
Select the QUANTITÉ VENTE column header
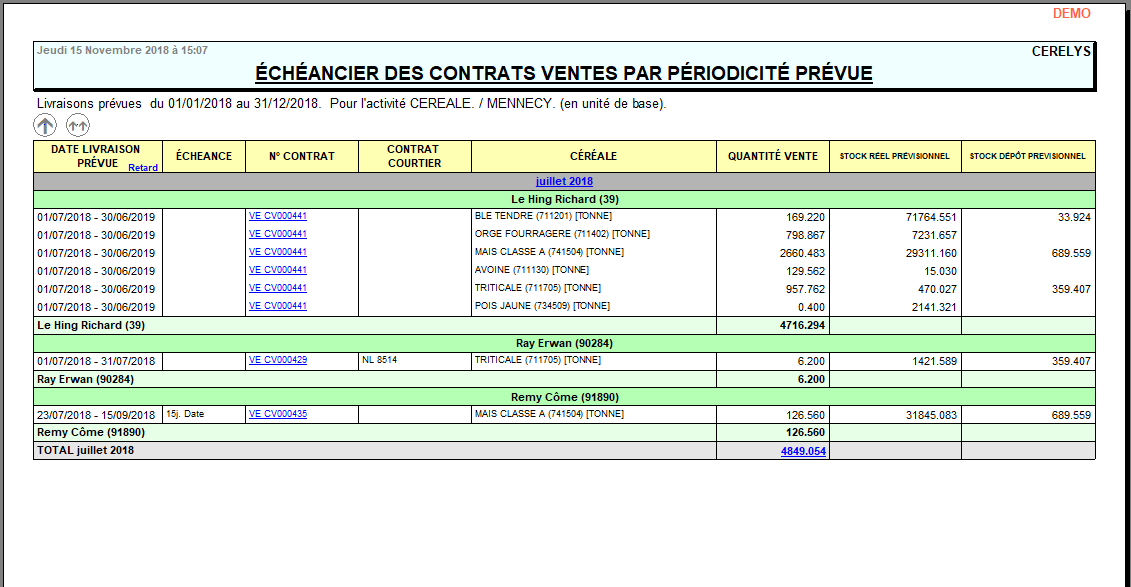[773, 156]
